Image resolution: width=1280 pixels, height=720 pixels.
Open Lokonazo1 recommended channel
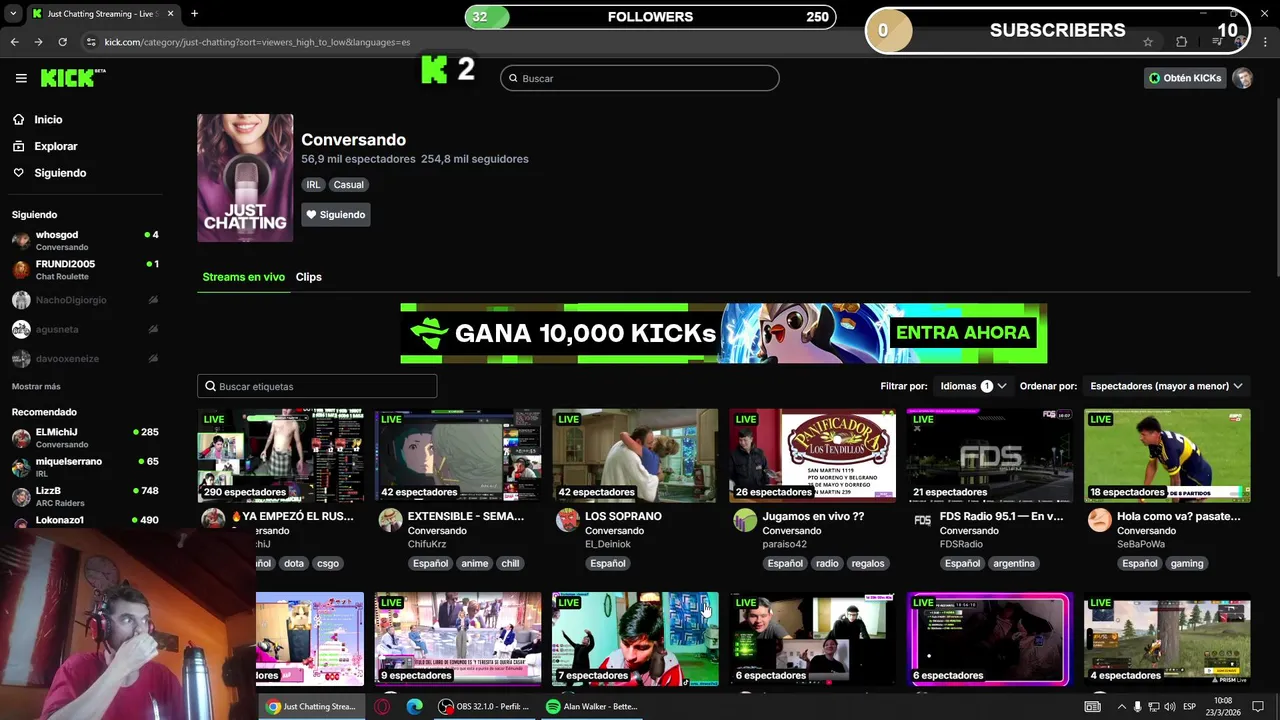(x=85, y=521)
